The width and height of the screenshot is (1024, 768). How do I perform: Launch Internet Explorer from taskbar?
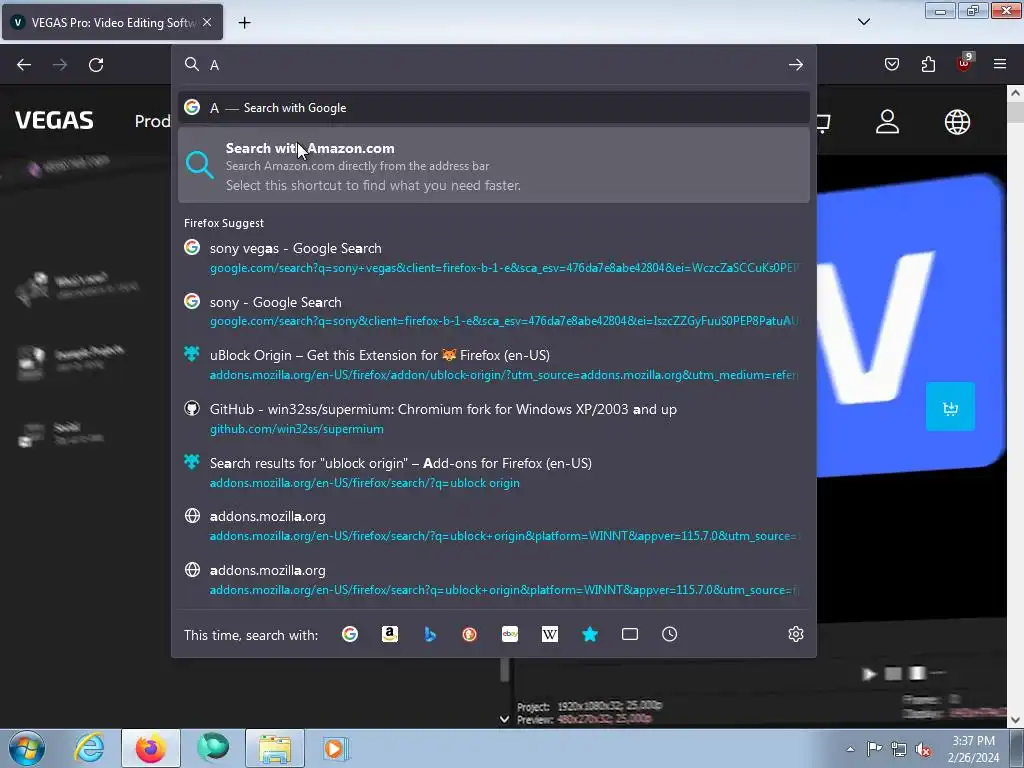(89, 748)
